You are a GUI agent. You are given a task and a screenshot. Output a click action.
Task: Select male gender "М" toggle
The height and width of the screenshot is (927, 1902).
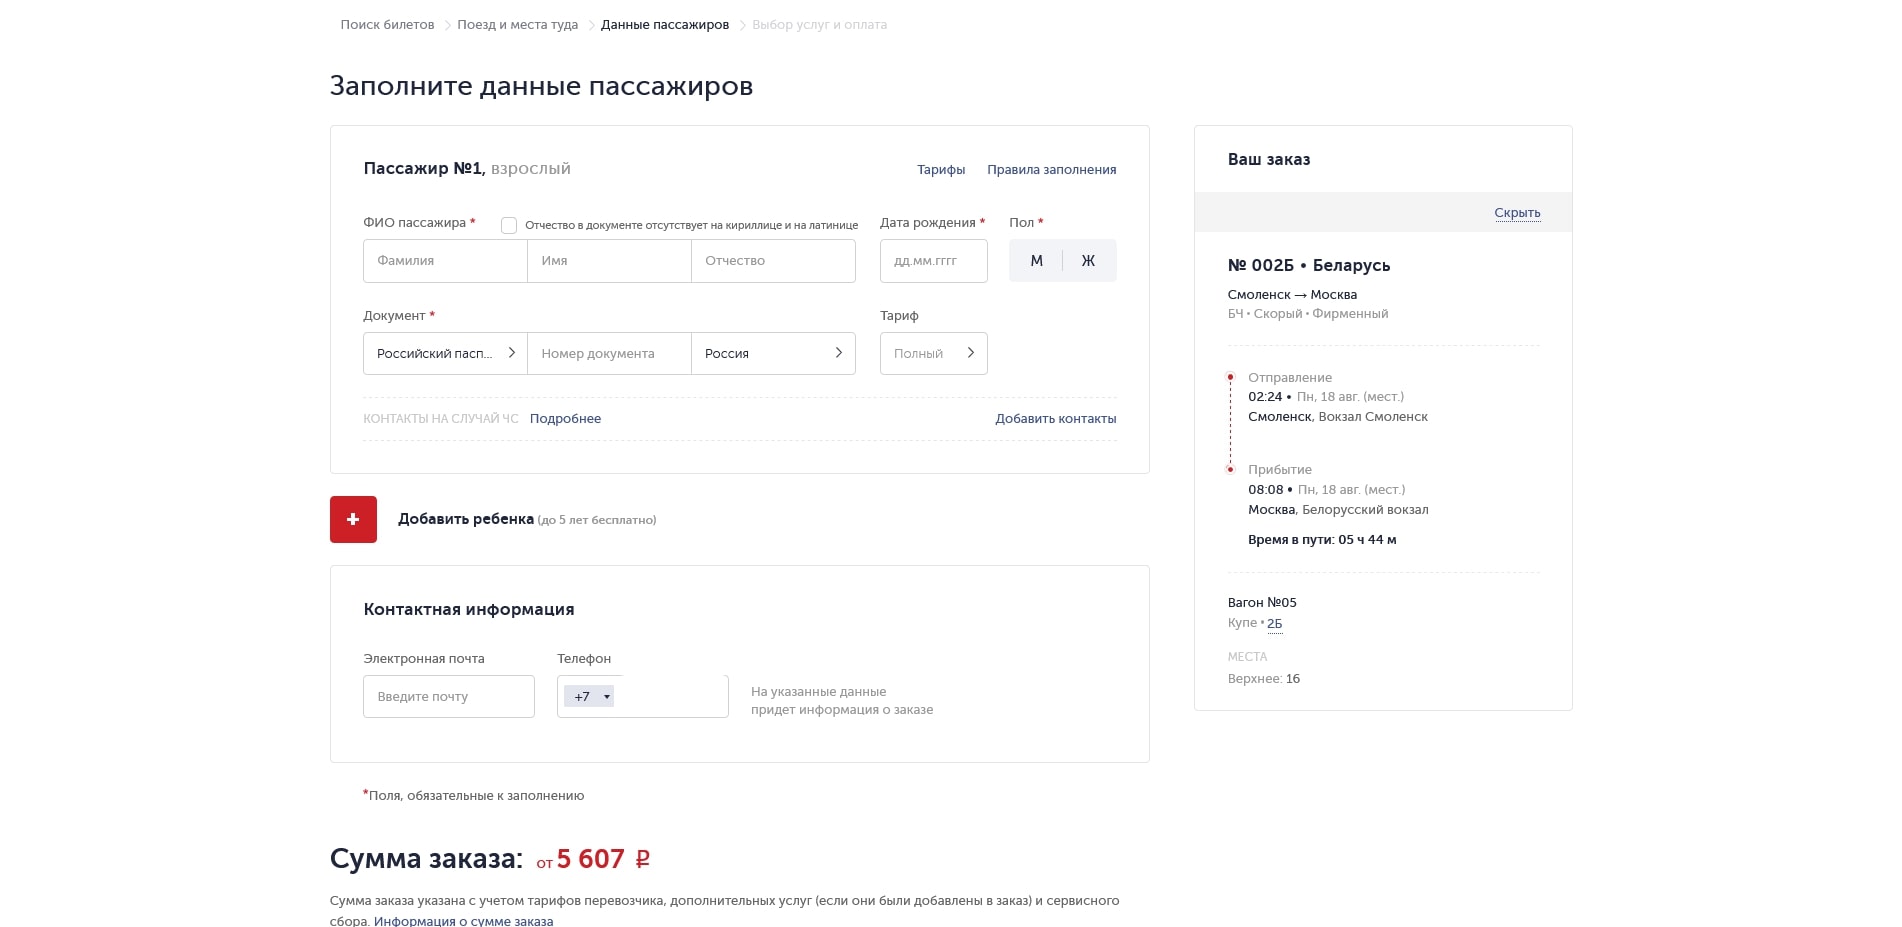point(1036,260)
